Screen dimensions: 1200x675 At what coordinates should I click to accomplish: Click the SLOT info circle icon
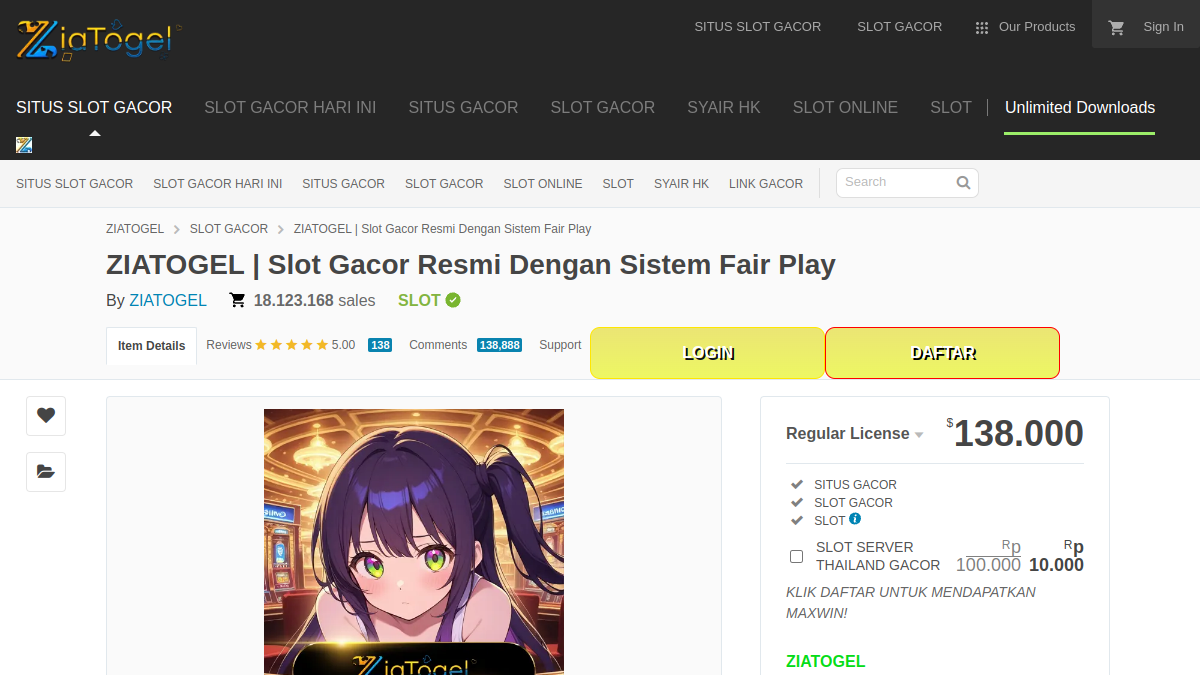(855, 519)
